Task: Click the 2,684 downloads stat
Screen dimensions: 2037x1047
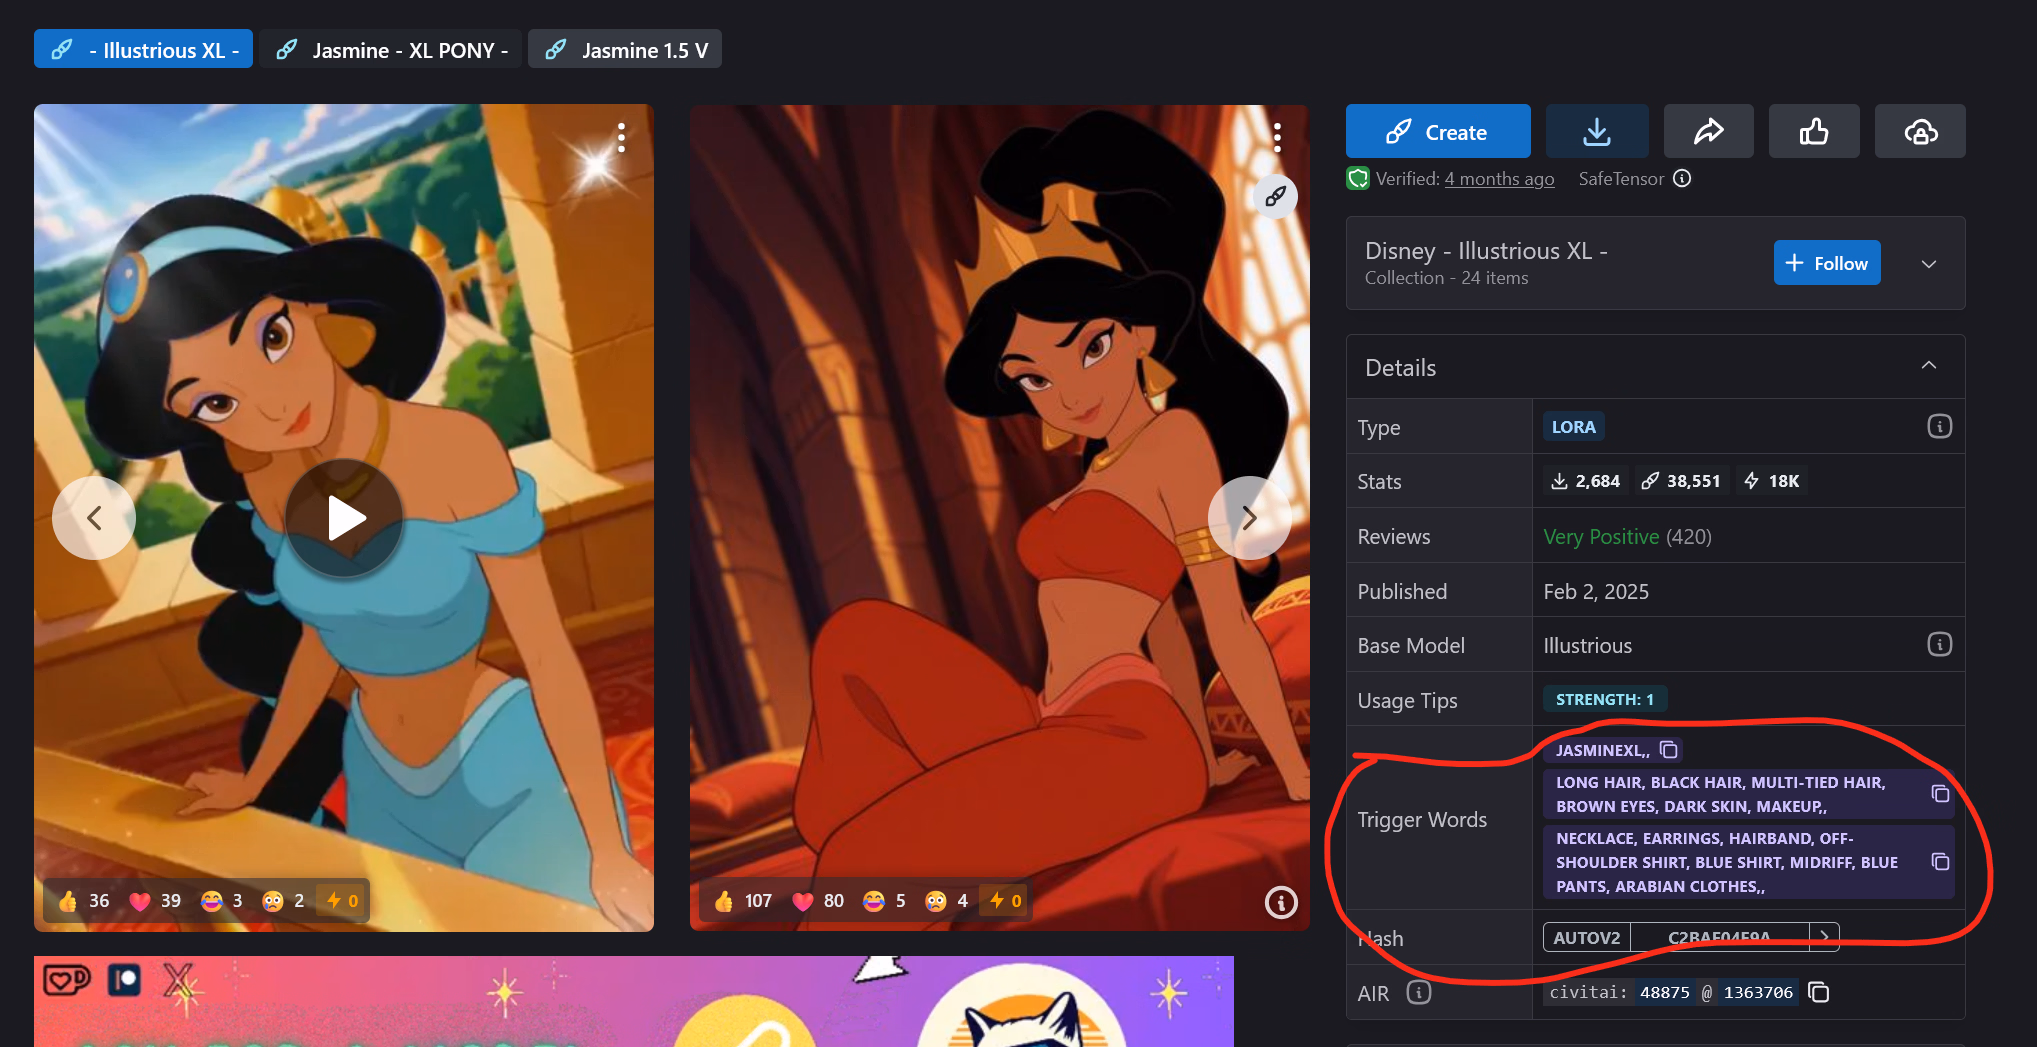Action: click(1586, 481)
